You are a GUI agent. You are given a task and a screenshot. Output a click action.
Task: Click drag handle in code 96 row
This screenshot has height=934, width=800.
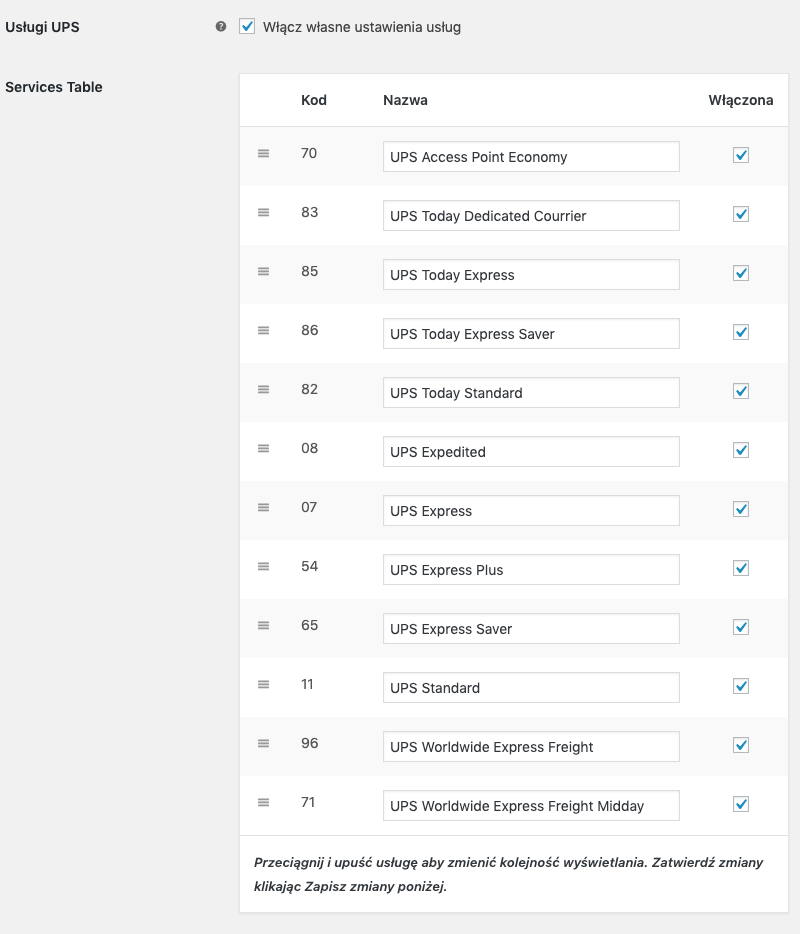263,743
